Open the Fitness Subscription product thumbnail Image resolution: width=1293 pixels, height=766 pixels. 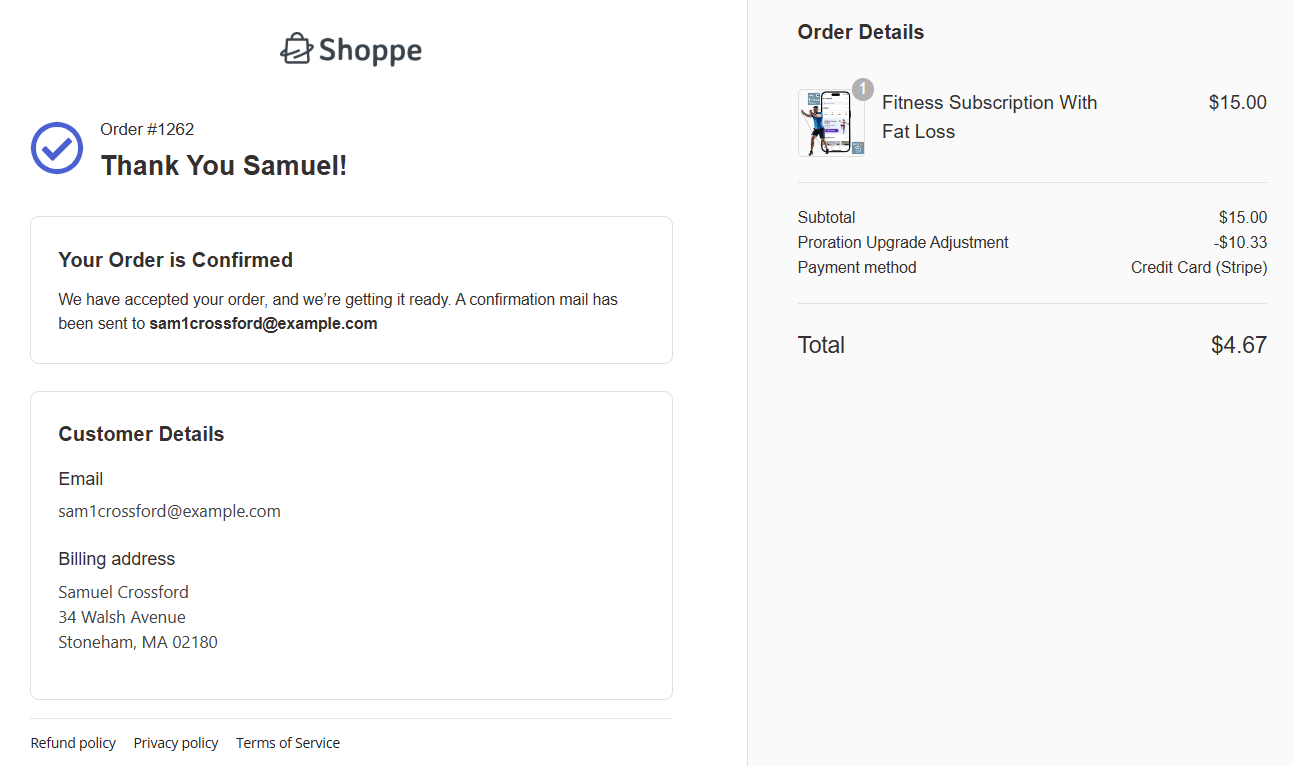830,123
